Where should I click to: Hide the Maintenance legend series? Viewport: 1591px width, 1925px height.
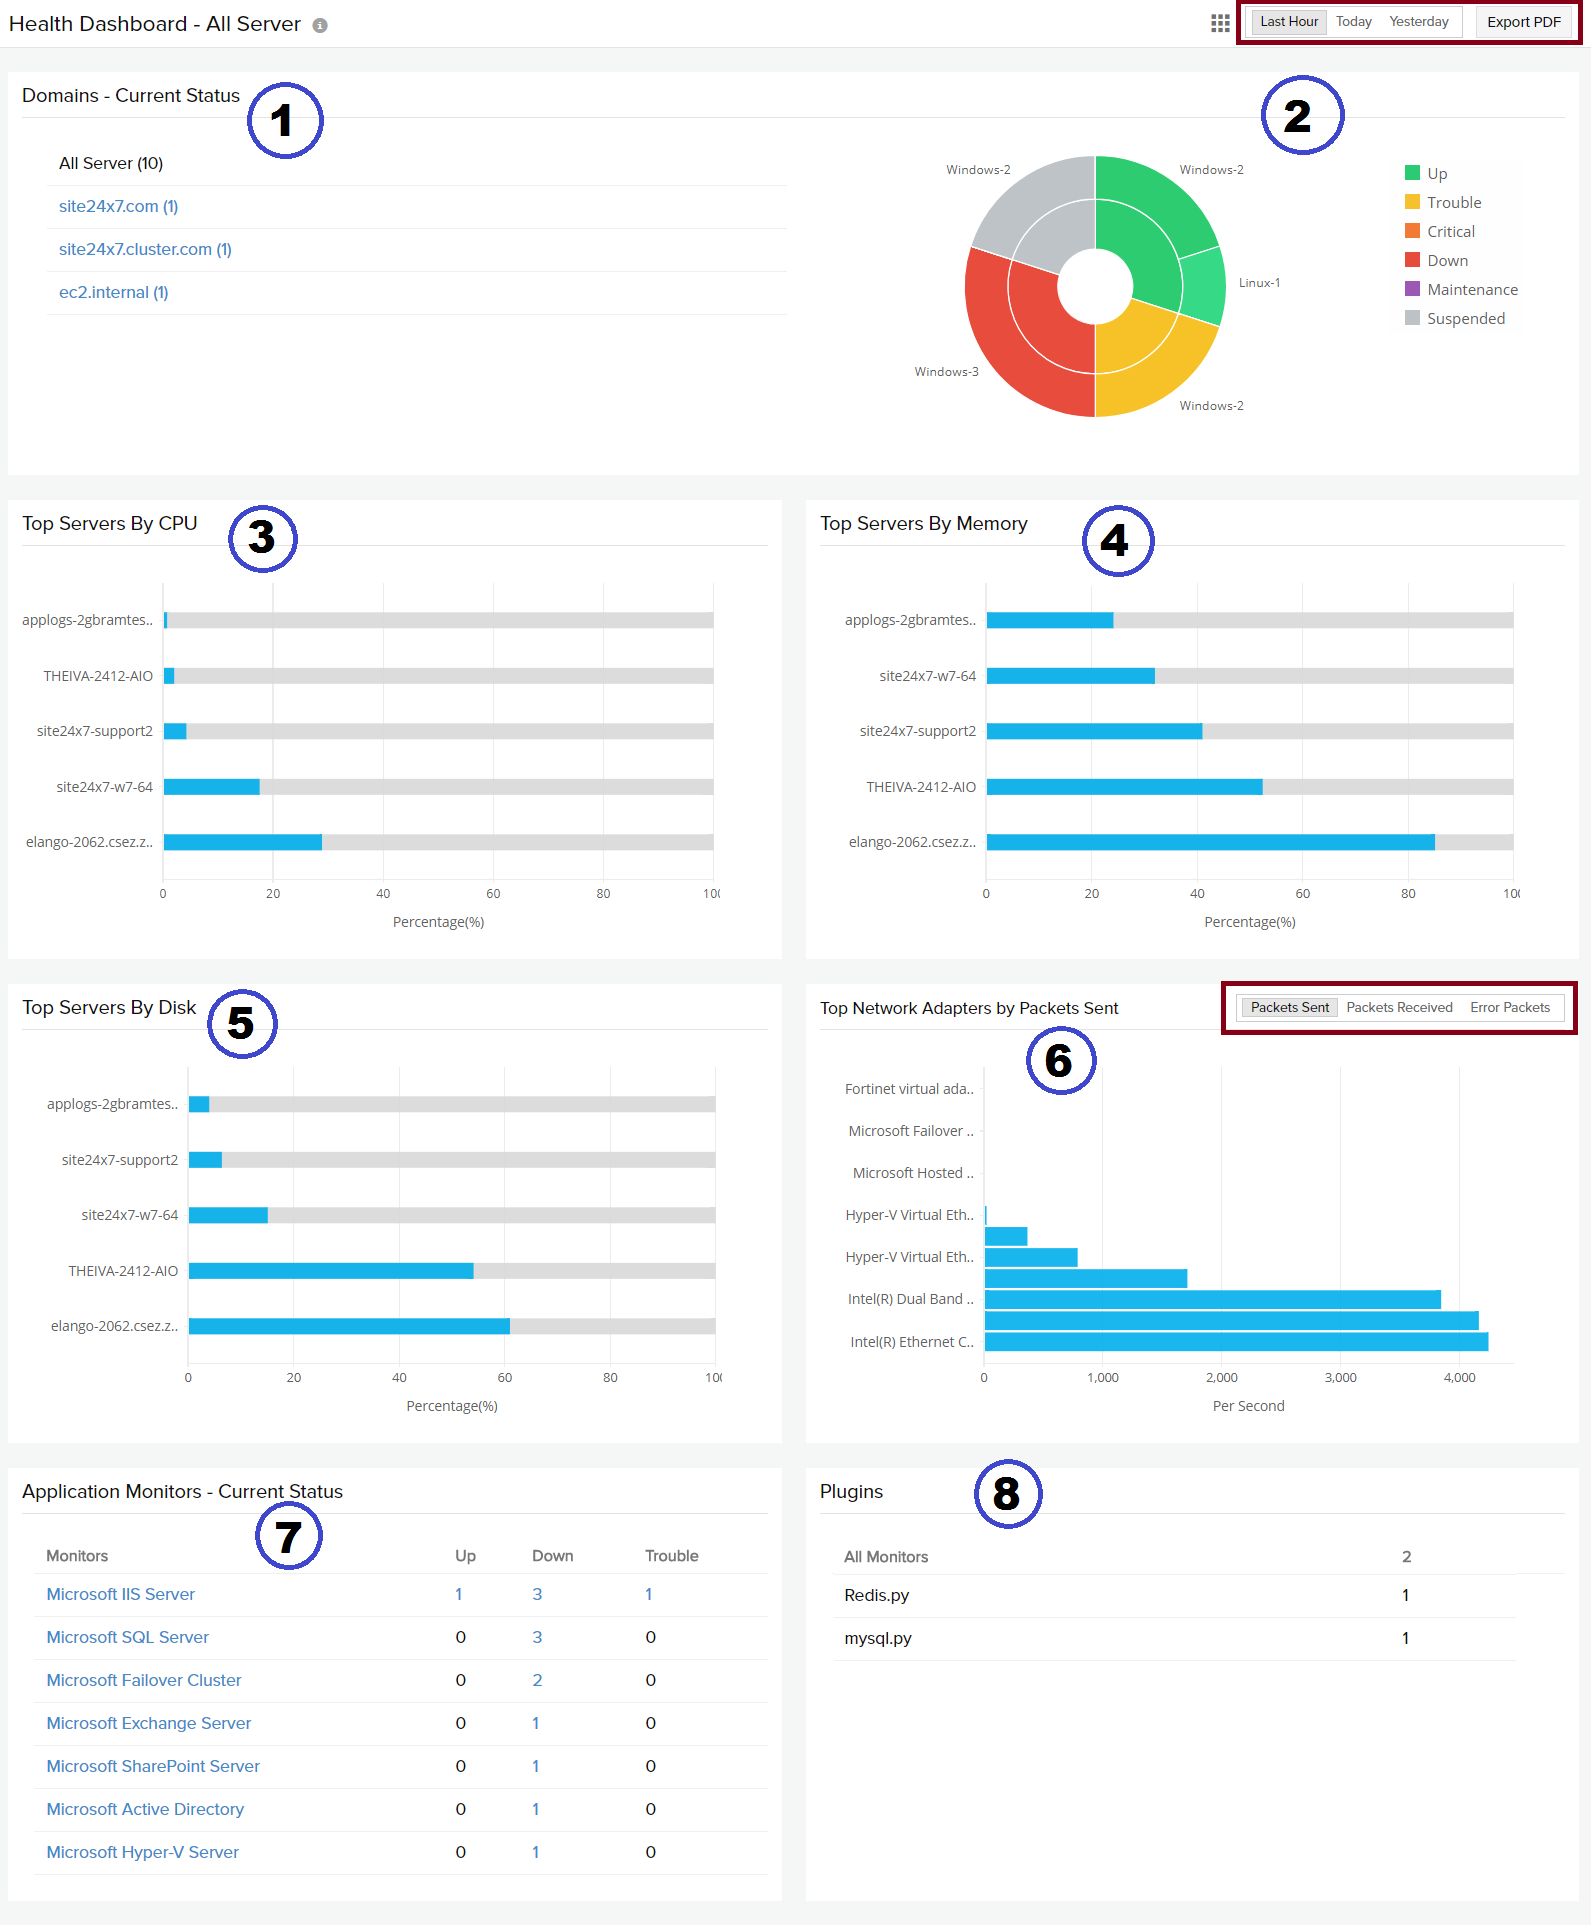[1471, 290]
